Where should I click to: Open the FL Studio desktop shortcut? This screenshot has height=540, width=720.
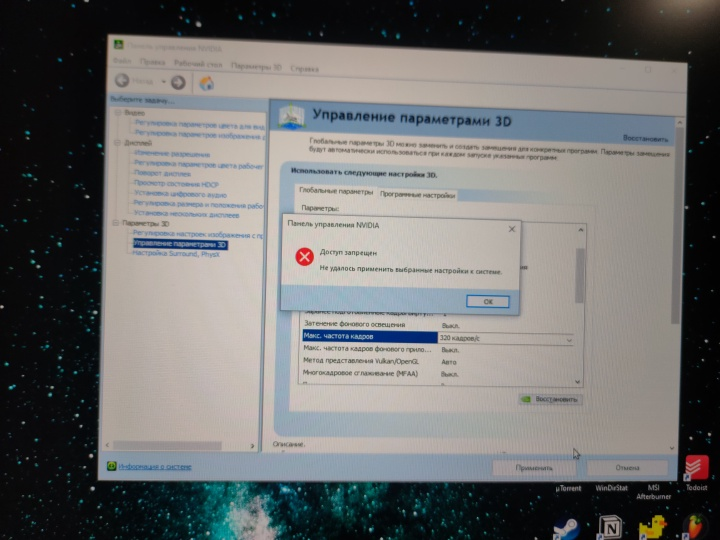pos(696,527)
